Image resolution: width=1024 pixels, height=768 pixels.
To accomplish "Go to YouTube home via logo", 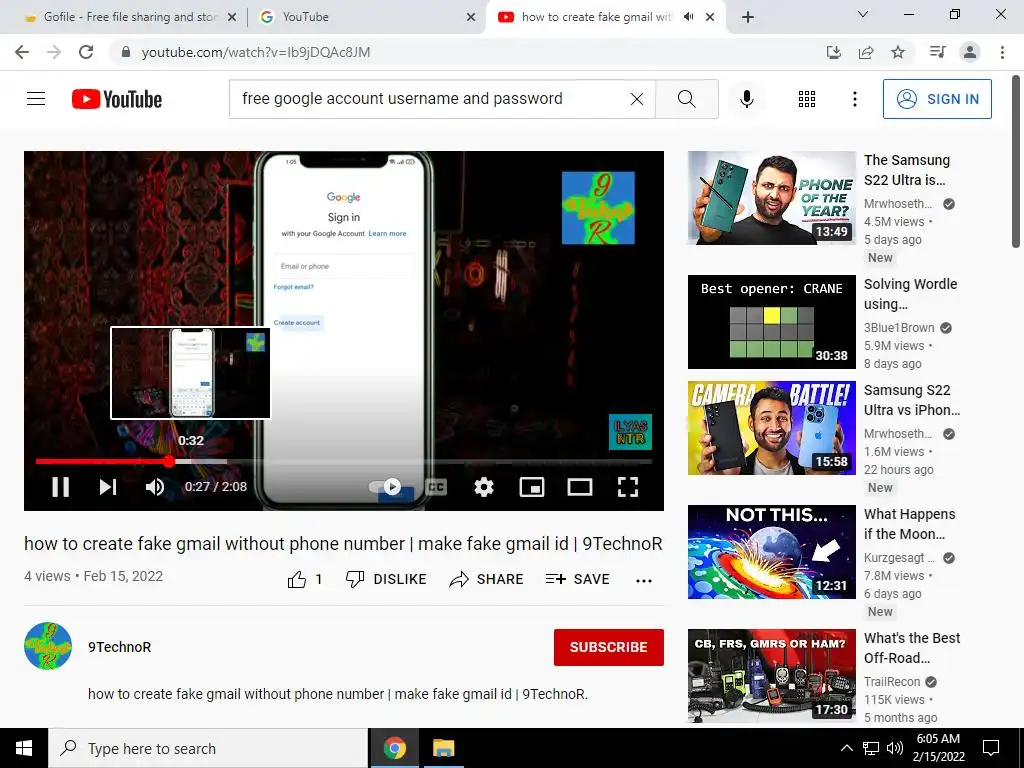I will click(x=117, y=99).
